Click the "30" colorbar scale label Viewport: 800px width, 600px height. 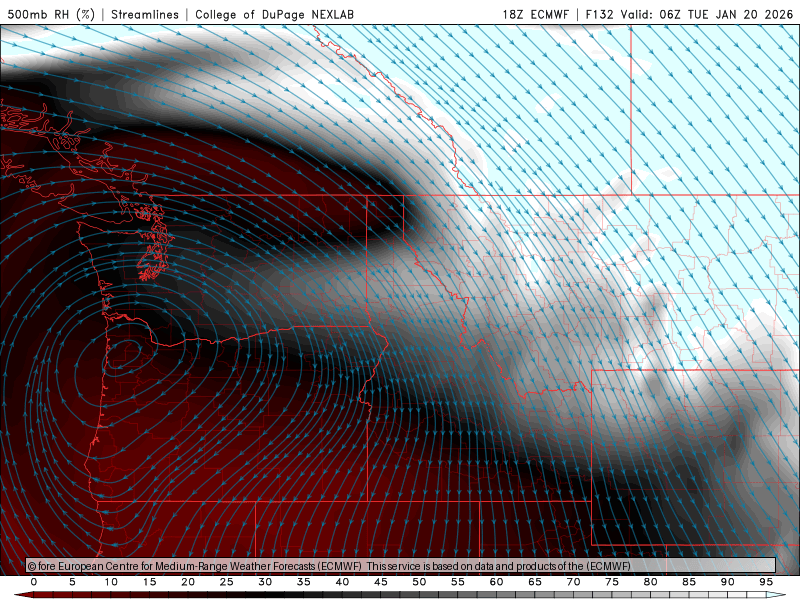point(265,582)
